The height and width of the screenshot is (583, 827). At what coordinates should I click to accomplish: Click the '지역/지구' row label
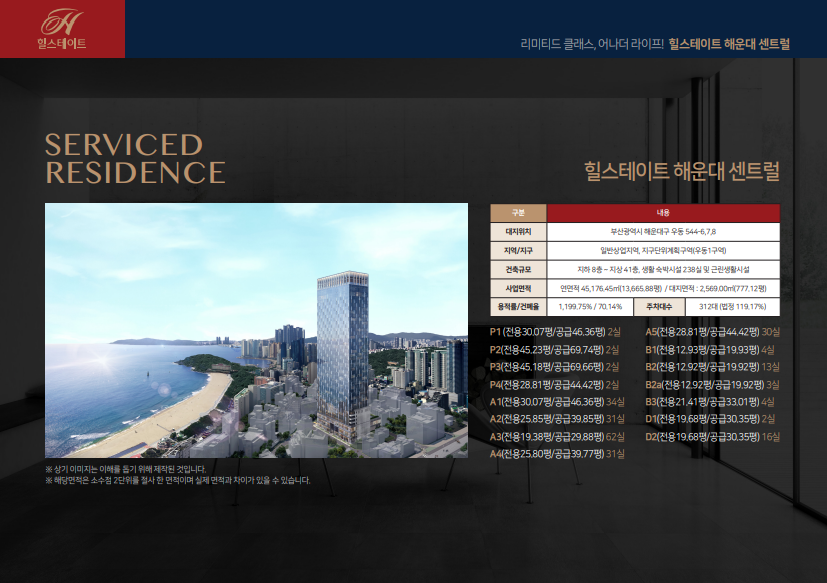coord(518,251)
